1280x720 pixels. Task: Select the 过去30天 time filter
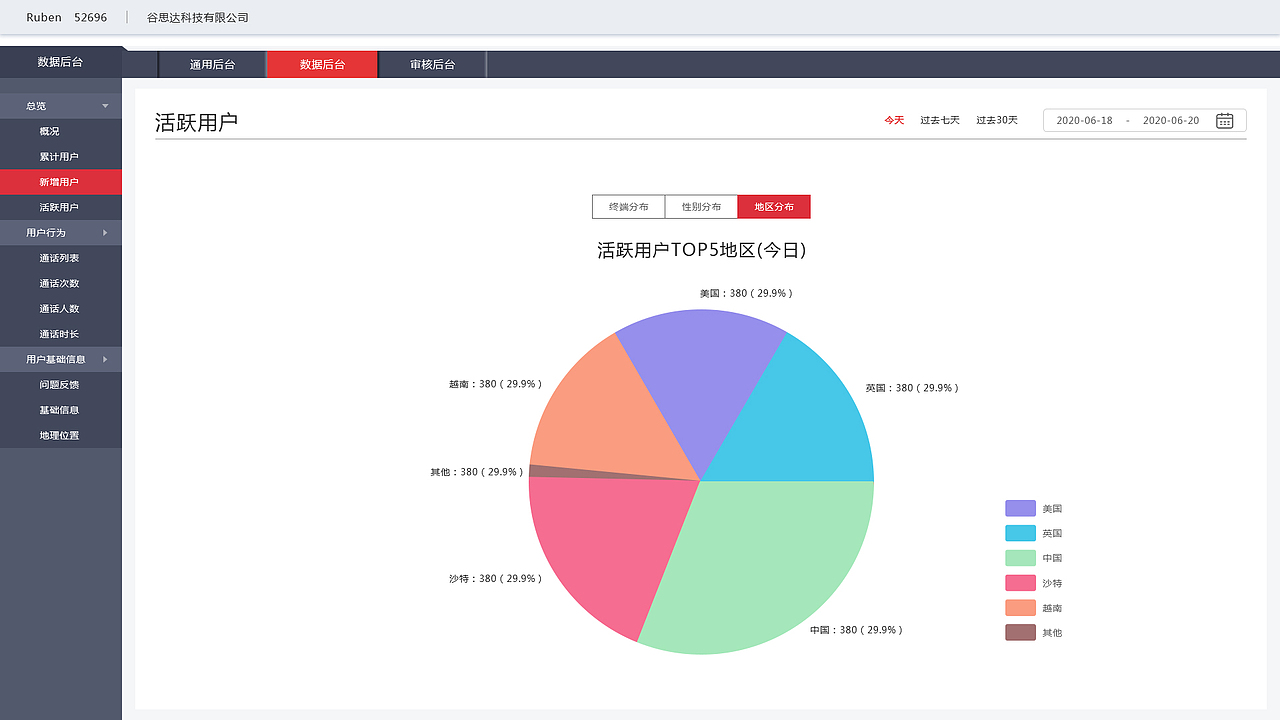[996, 119]
